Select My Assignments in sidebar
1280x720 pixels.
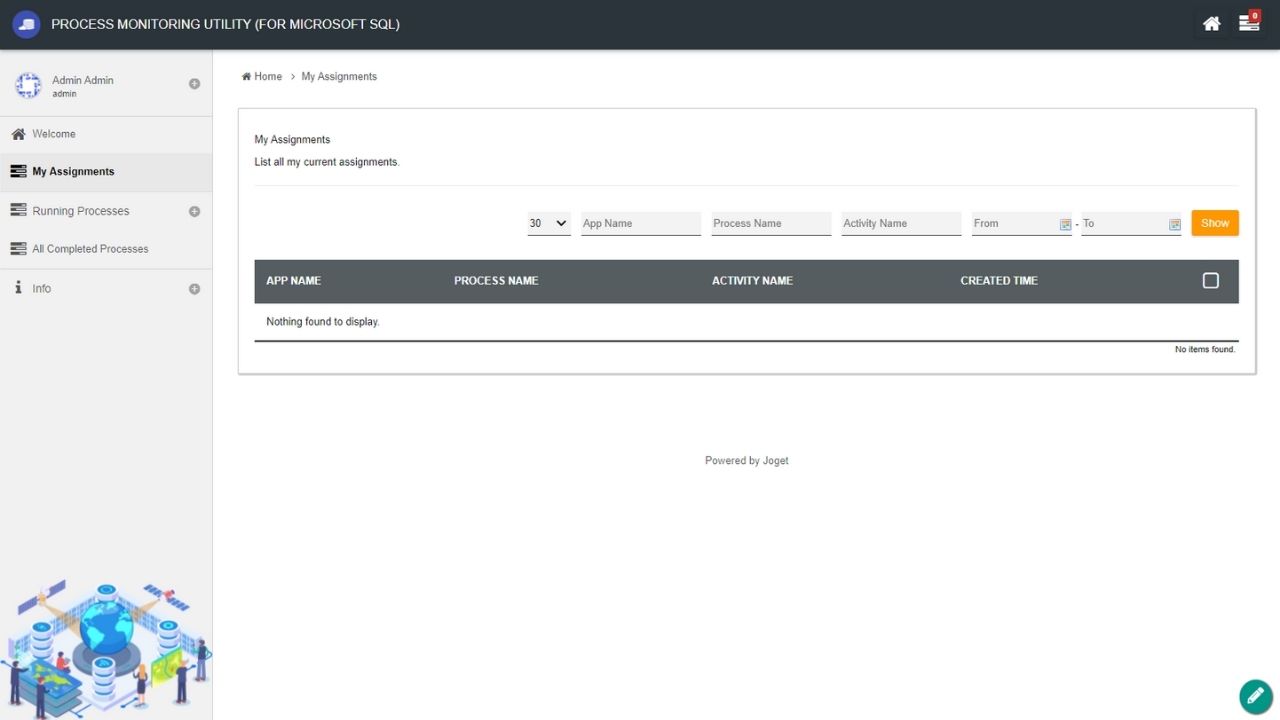pos(73,172)
